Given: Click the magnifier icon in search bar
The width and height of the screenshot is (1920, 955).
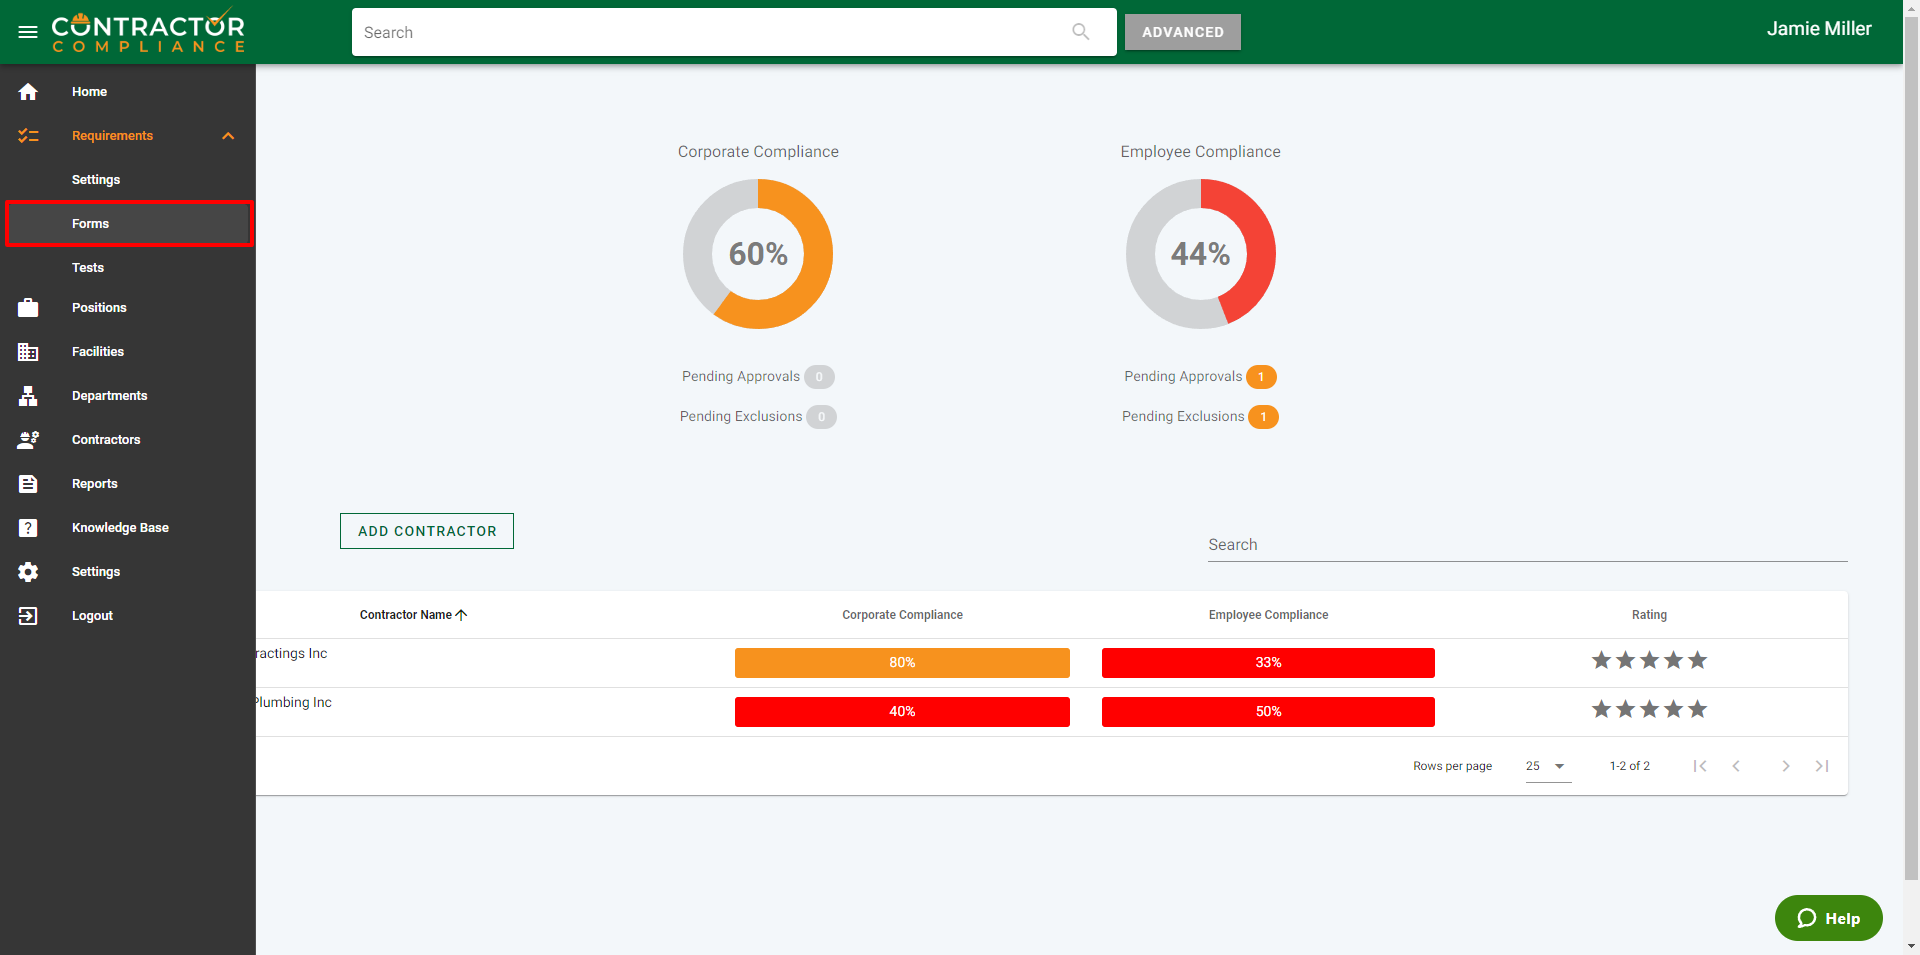Looking at the screenshot, I should tap(1080, 32).
